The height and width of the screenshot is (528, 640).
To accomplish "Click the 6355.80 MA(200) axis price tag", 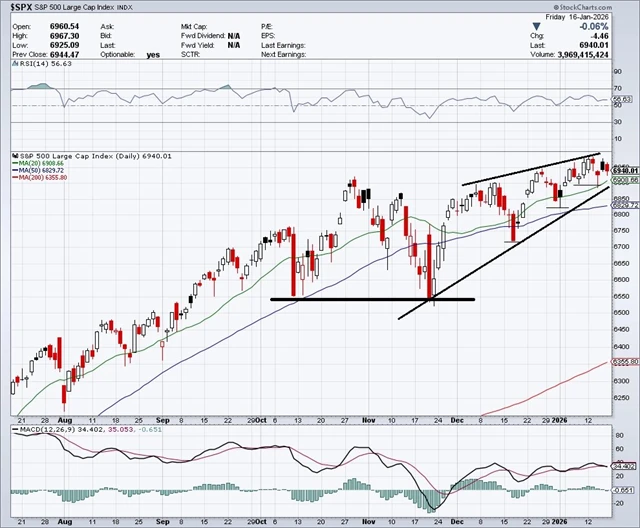I will 625,362.
